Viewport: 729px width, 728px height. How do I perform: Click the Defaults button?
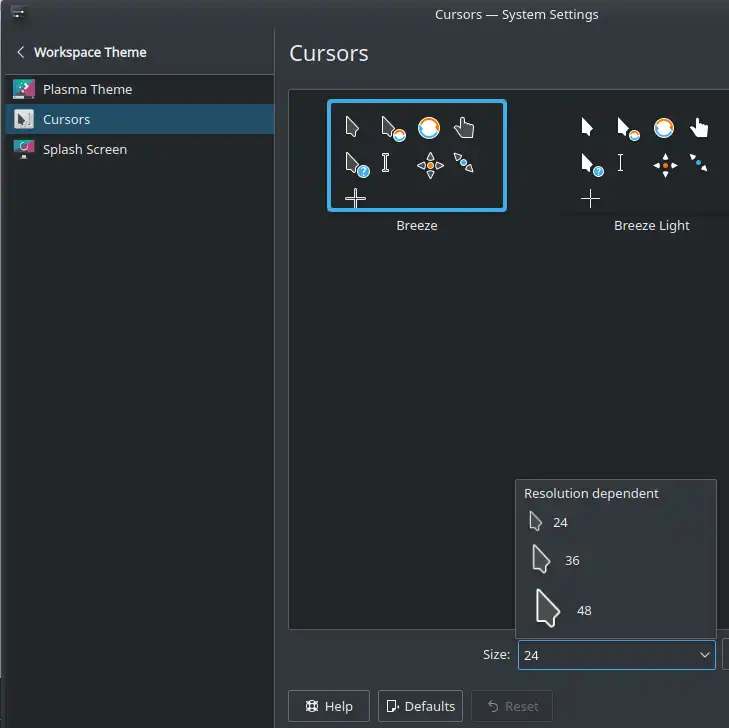[420, 706]
